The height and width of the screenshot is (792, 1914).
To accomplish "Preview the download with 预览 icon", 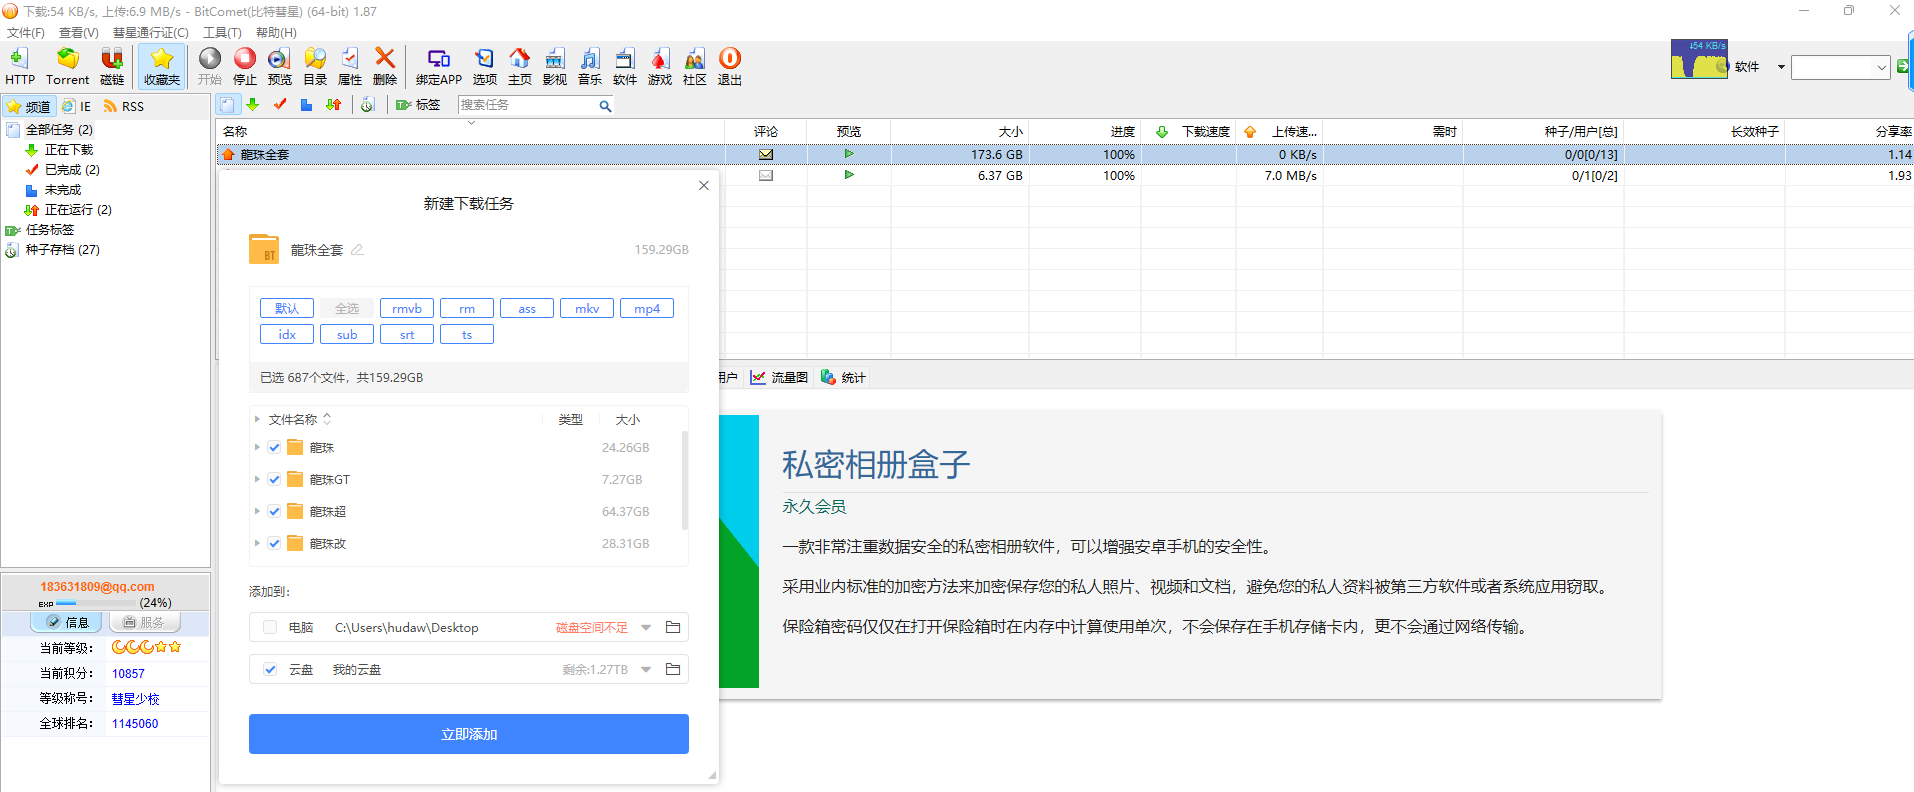I will pyautogui.click(x=280, y=66).
